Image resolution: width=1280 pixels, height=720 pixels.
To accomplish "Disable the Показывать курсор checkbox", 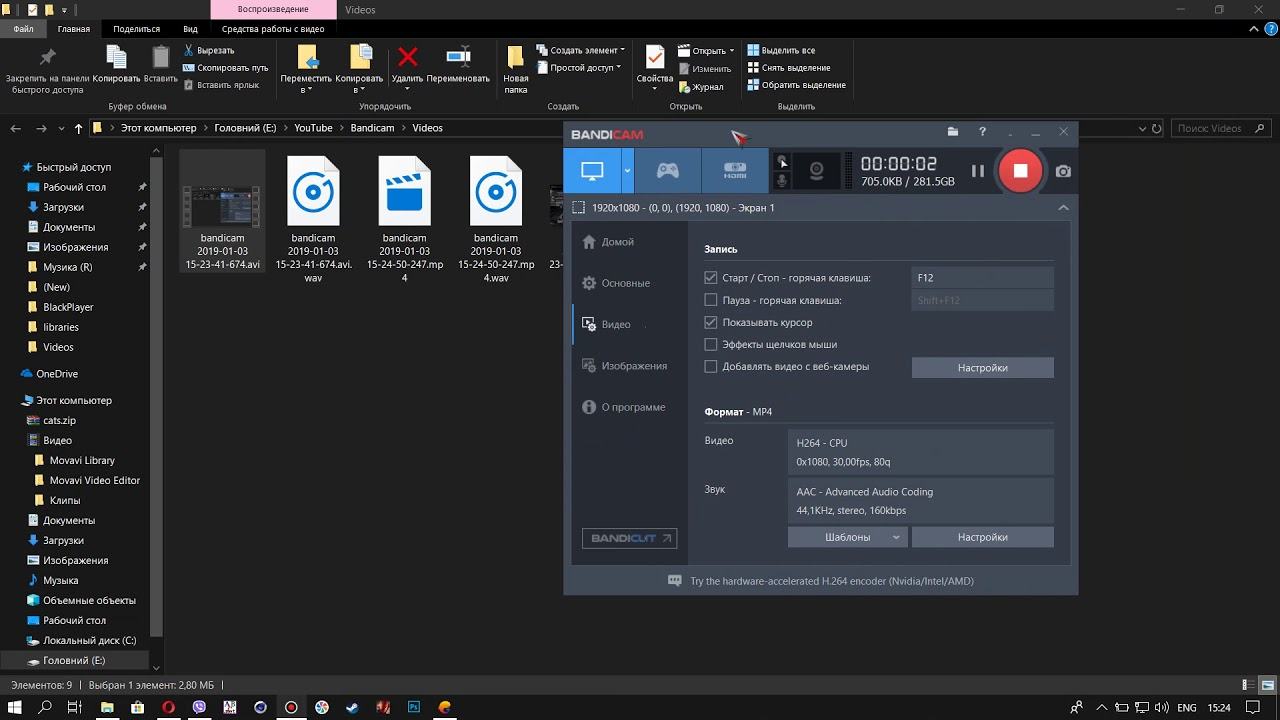I will pyautogui.click(x=710, y=322).
